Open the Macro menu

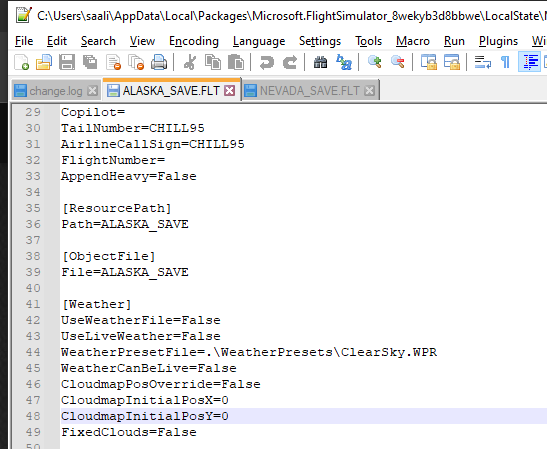(x=413, y=41)
